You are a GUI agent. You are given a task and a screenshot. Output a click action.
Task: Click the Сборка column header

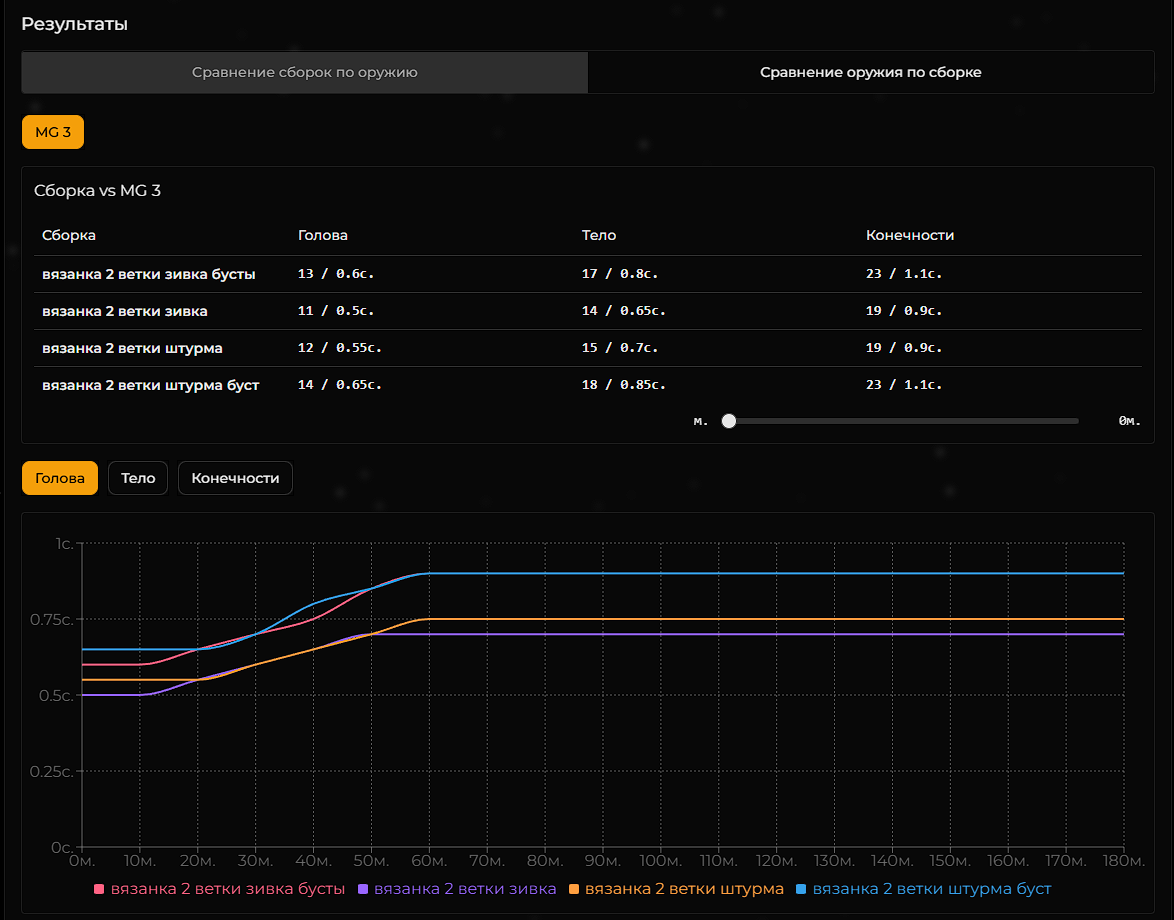pyautogui.click(x=69, y=236)
